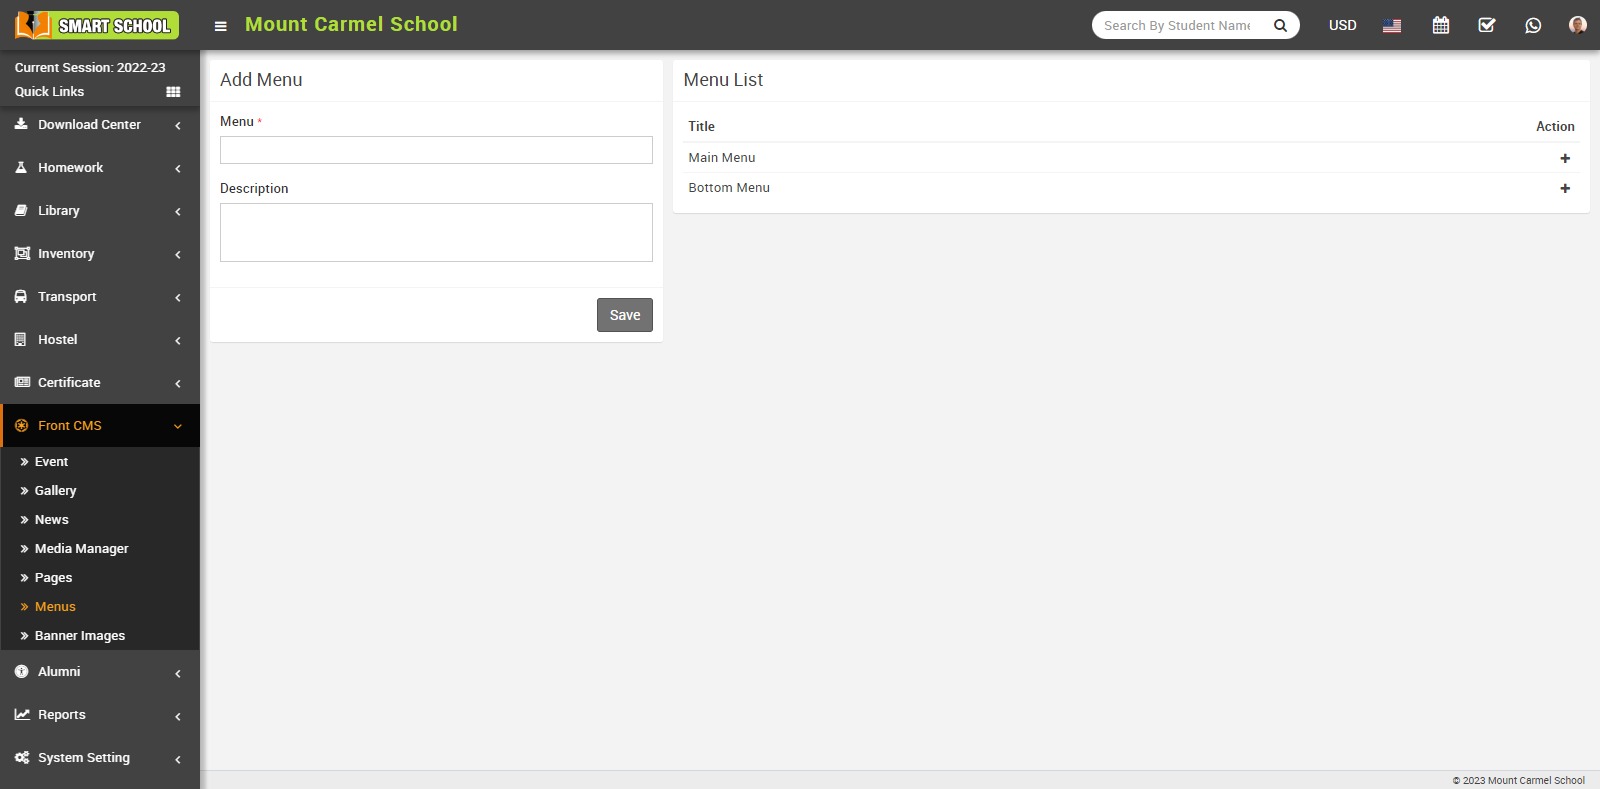Expand the System Setting section
Image resolution: width=1600 pixels, height=789 pixels.
[x=90, y=758]
